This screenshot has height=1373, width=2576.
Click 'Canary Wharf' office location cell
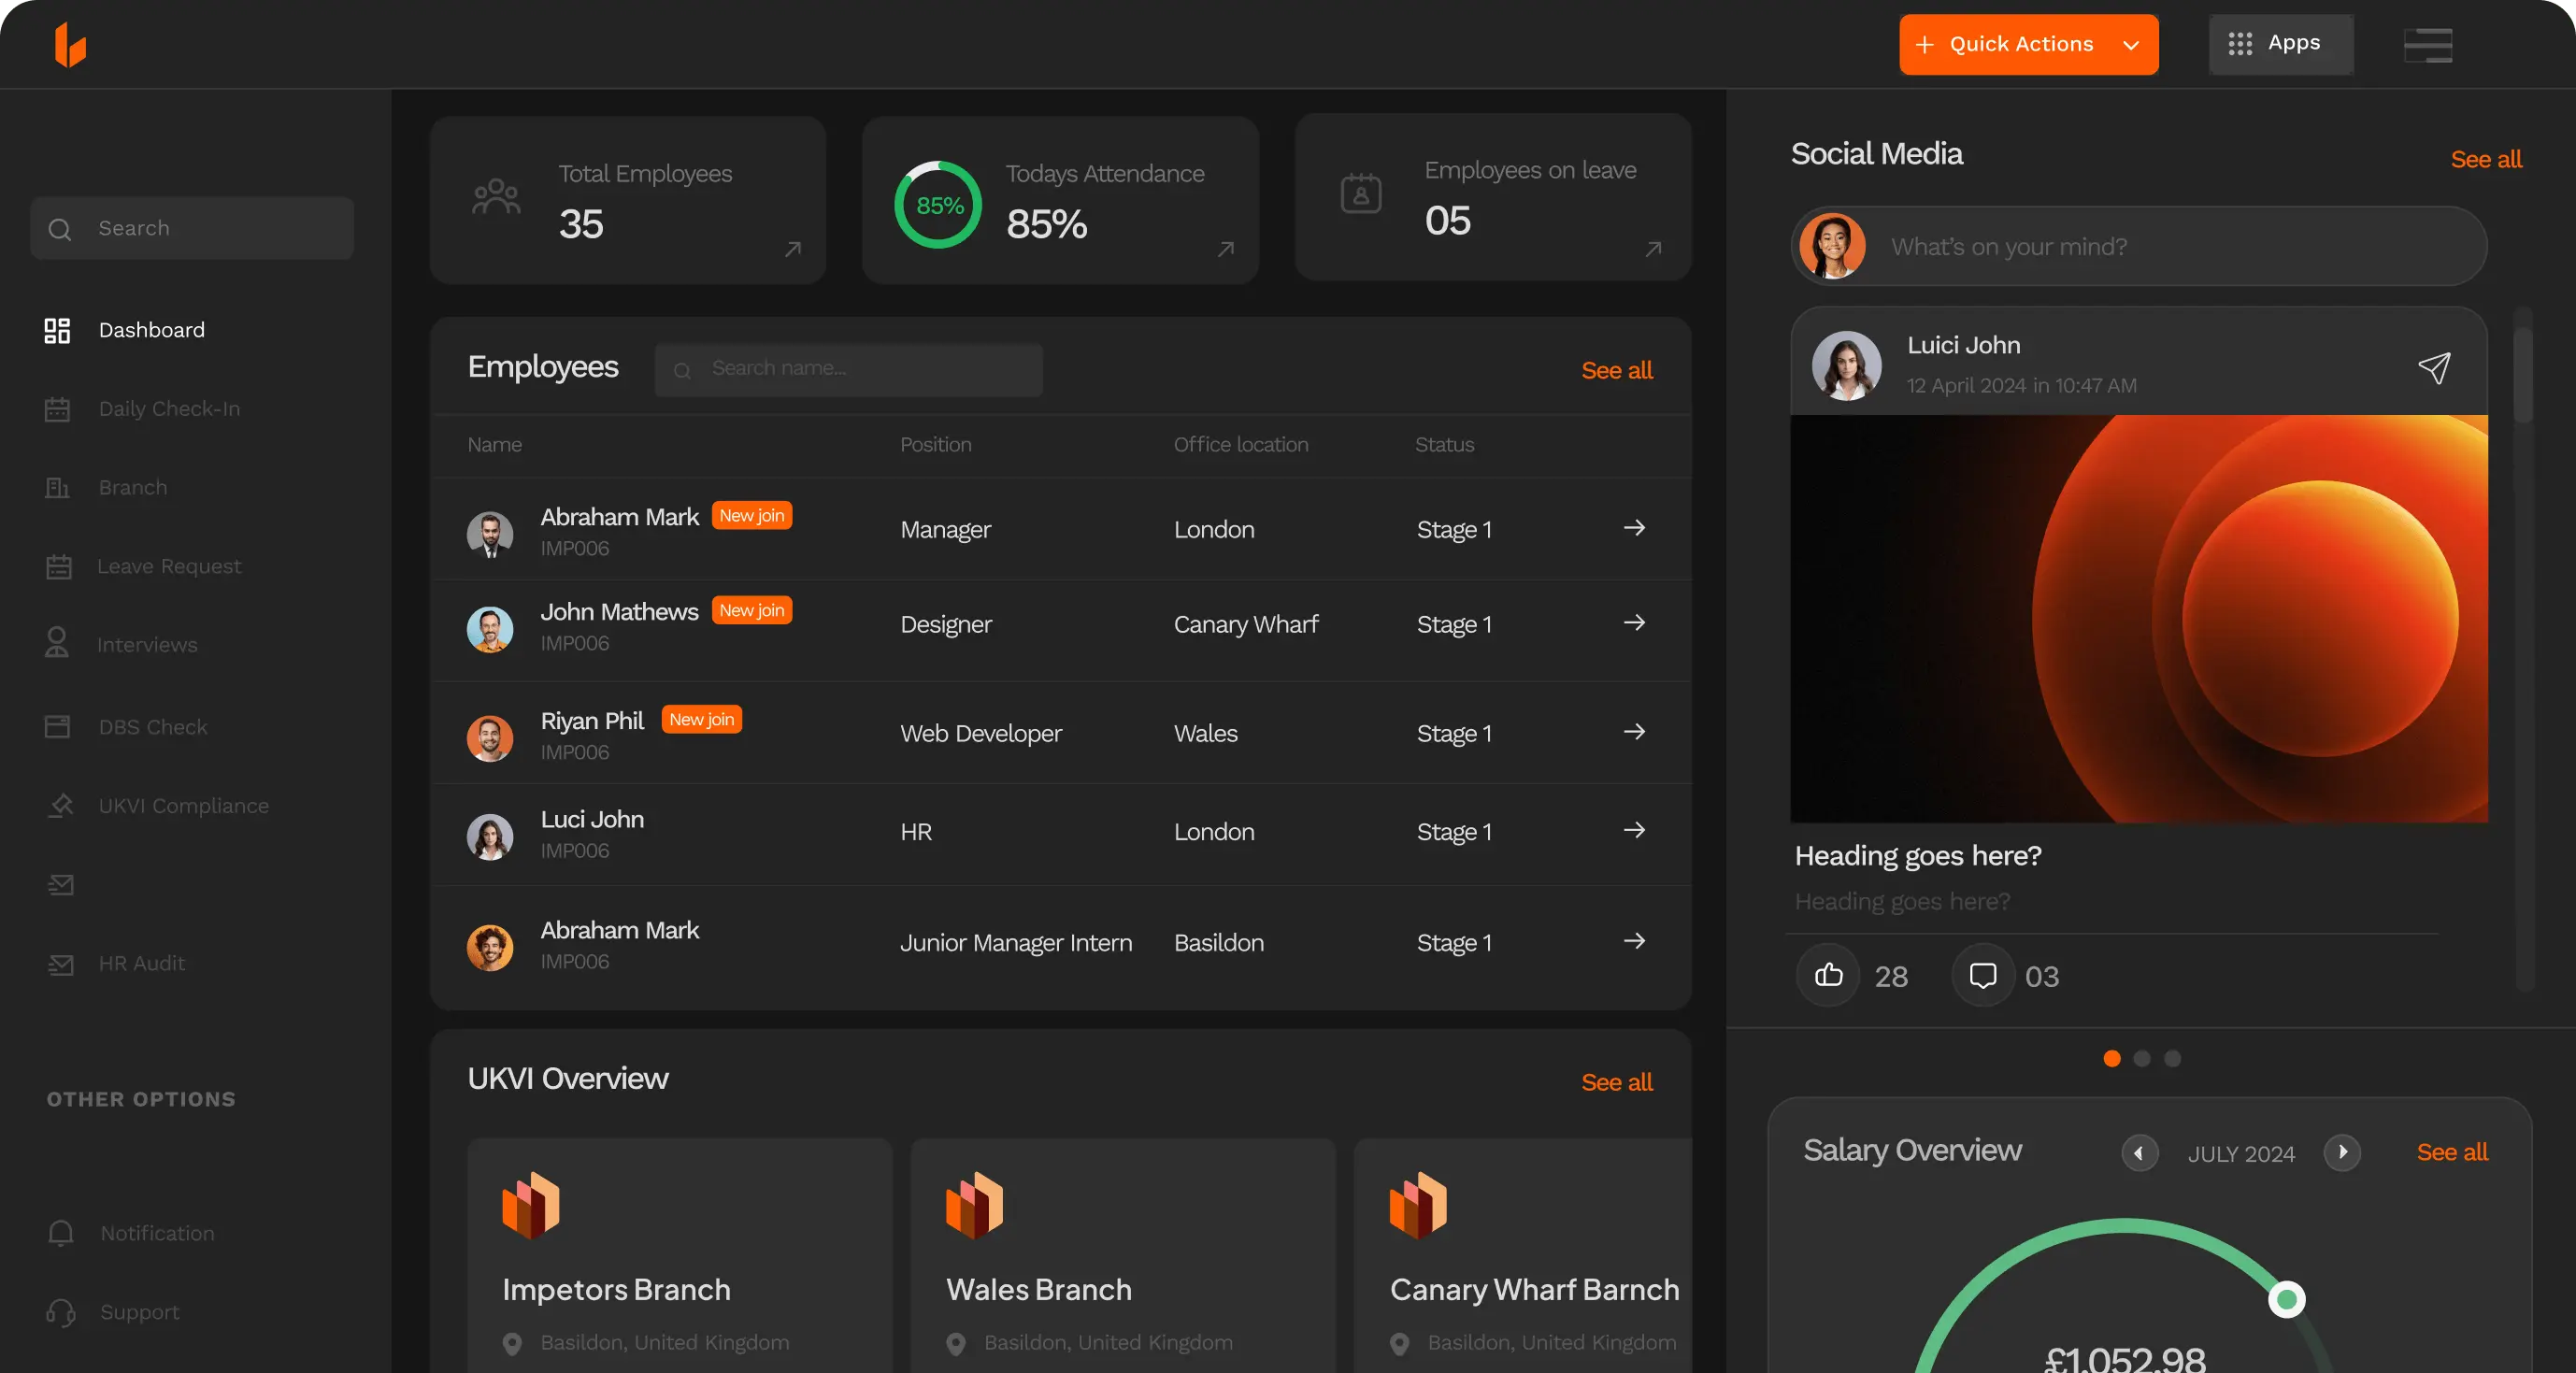point(1246,624)
